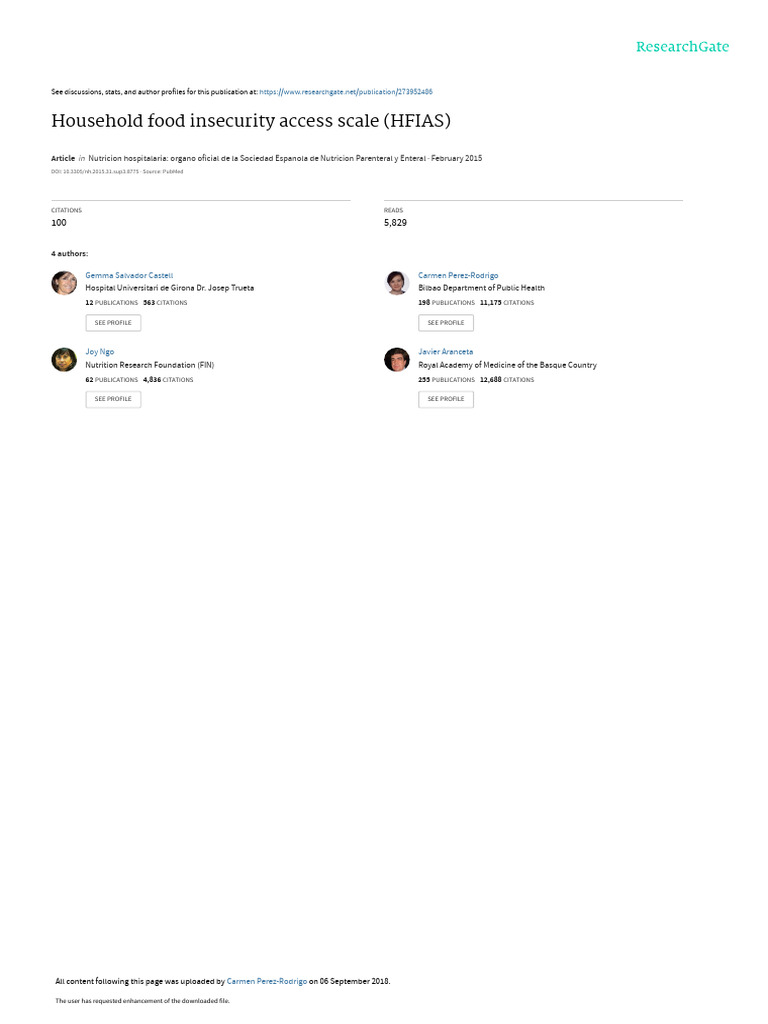Open the researchgate.net publication URL link
768x1024 pixels.
[345, 92]
